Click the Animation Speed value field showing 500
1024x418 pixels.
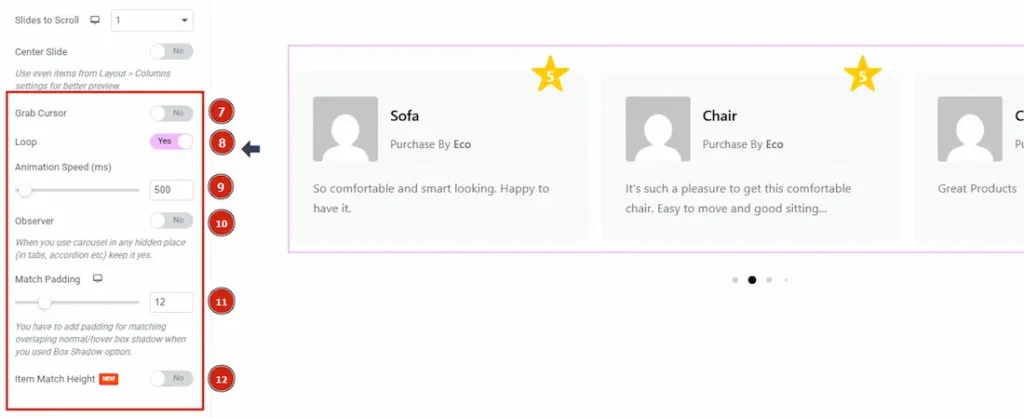click(171, 190)
